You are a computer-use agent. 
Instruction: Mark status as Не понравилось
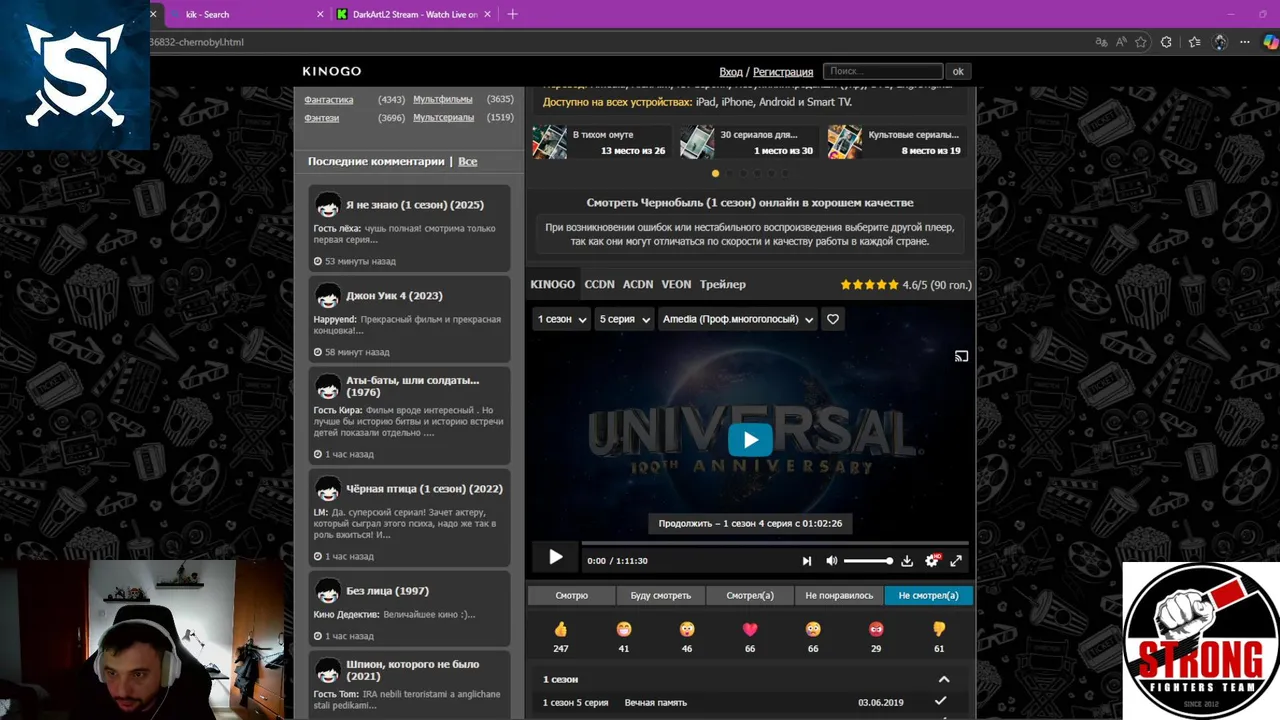click(839, 595)
